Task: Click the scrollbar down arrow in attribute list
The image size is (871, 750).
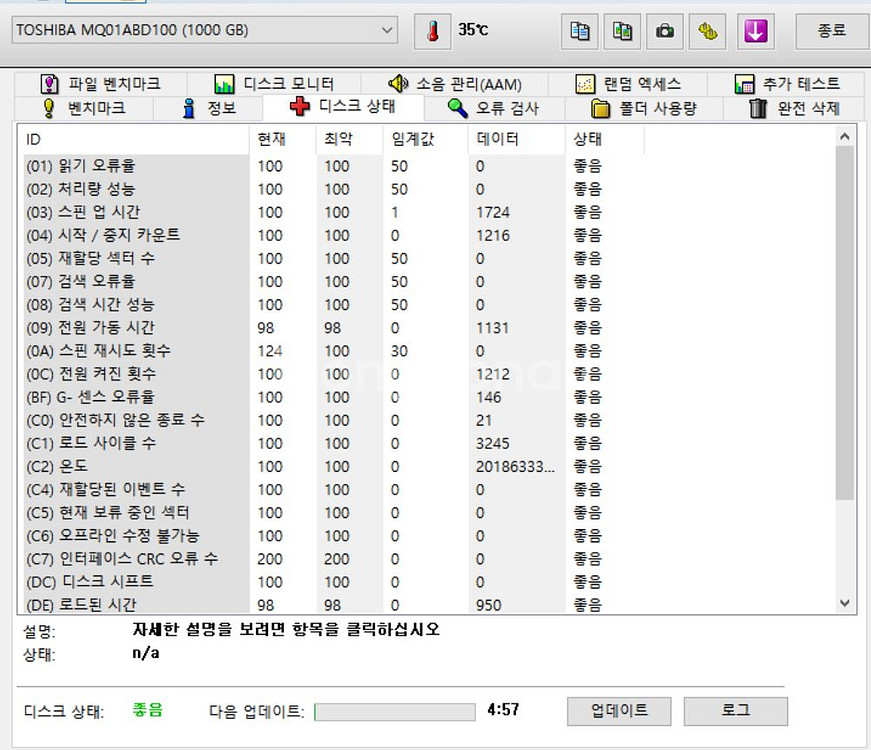Action: click(845, 603)
